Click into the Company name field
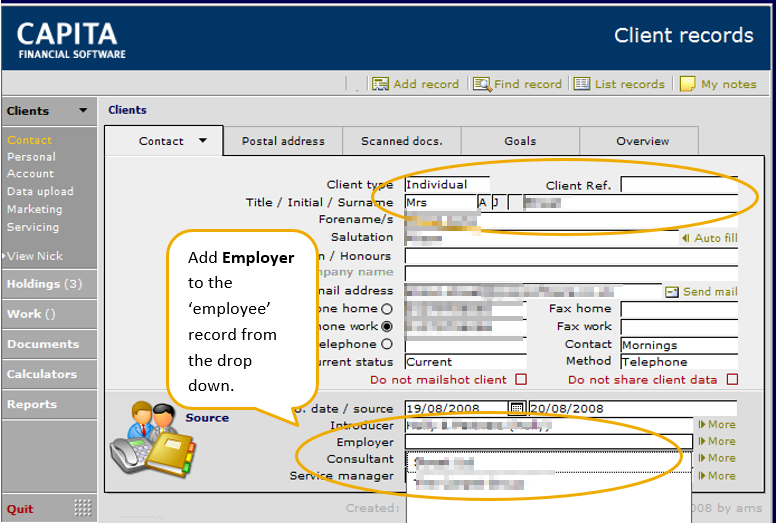This screenshot has width=781, height=523. click(x=571, y=273)
